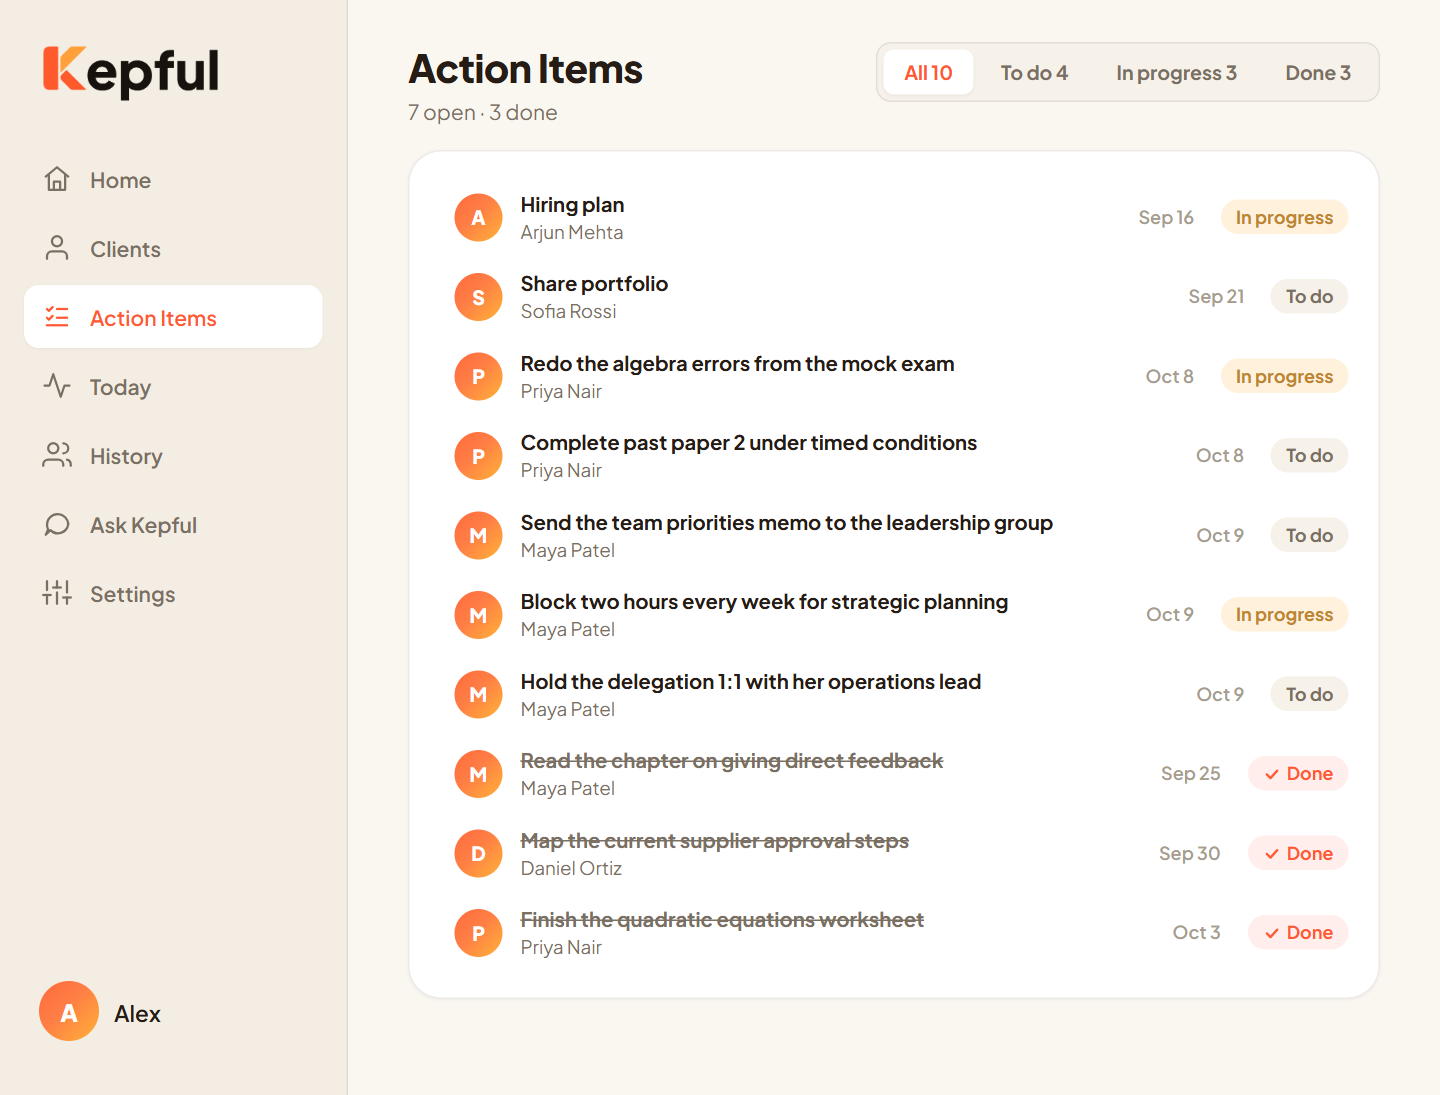Click the Today activity pulse icon
The image size is (1440, 1095).
(57, 387)
